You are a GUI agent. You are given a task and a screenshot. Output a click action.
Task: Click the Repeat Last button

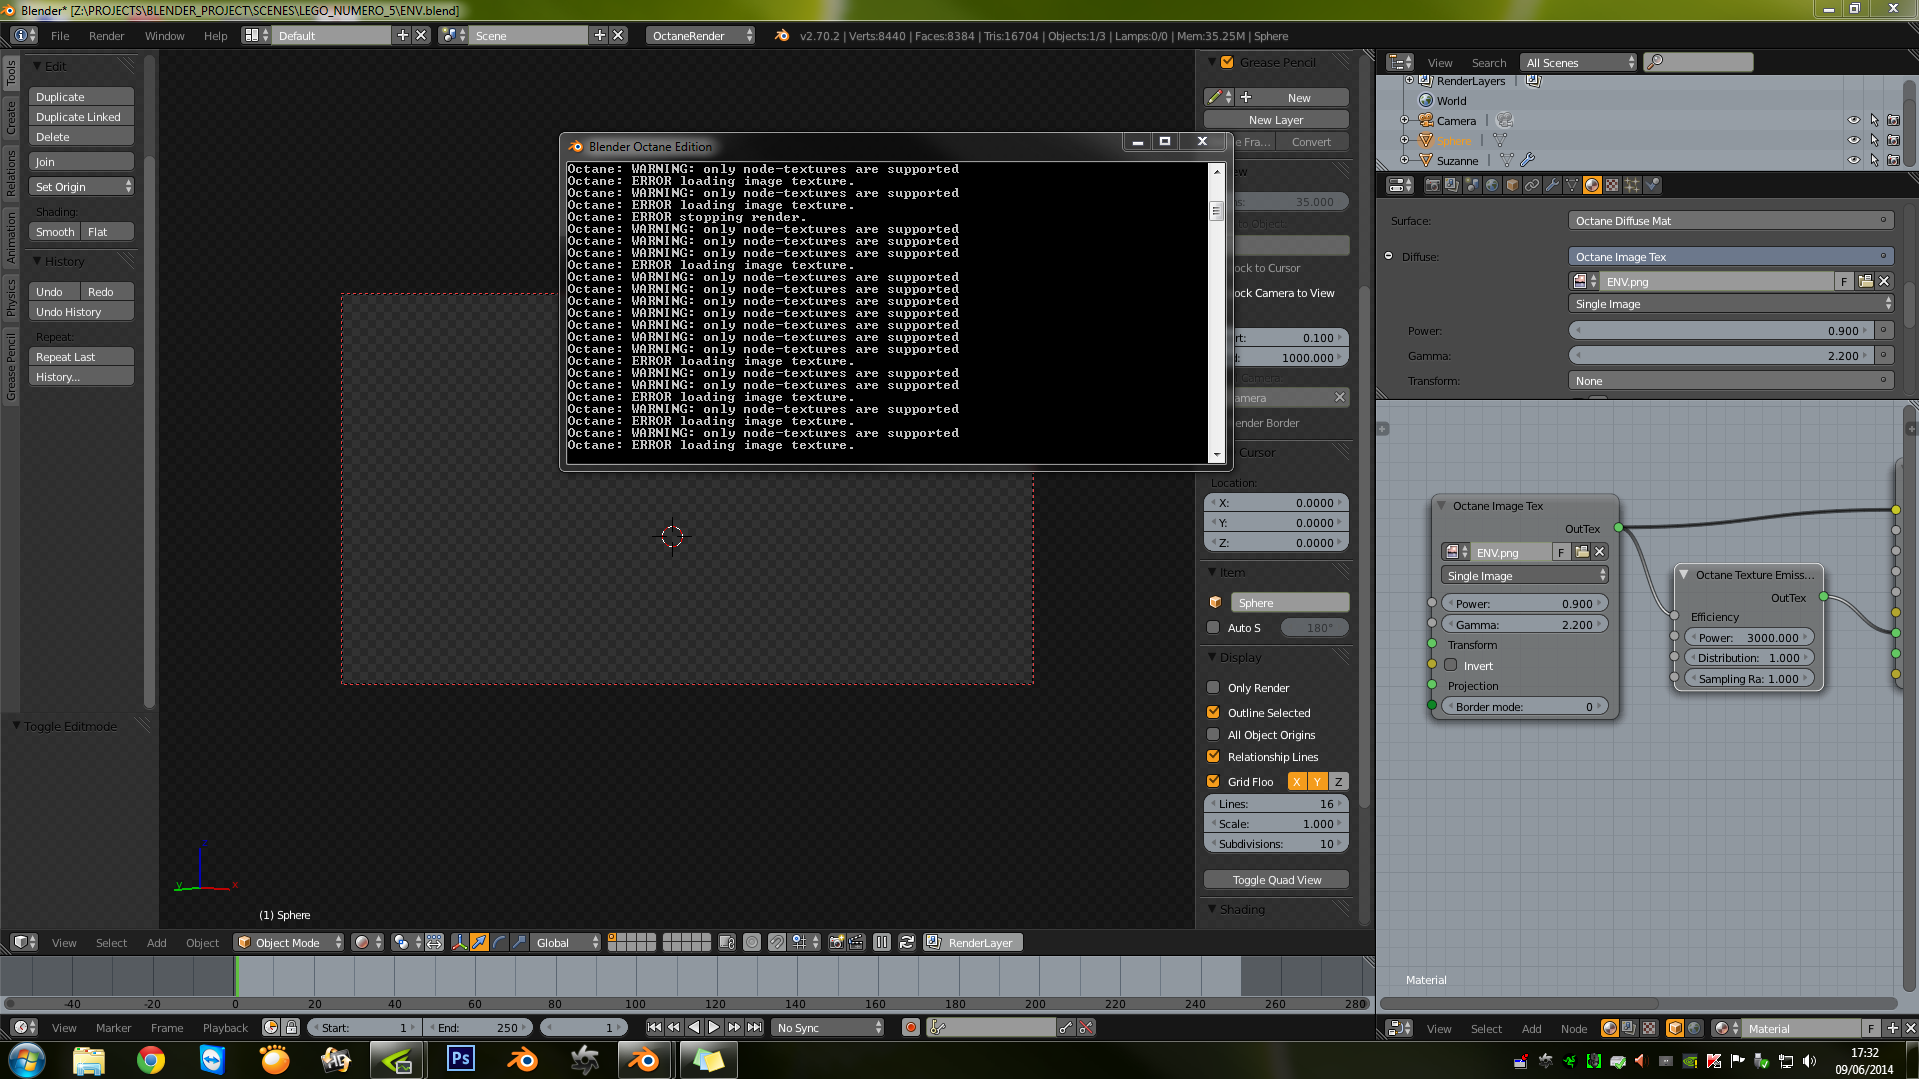click(x=81, y=357)
